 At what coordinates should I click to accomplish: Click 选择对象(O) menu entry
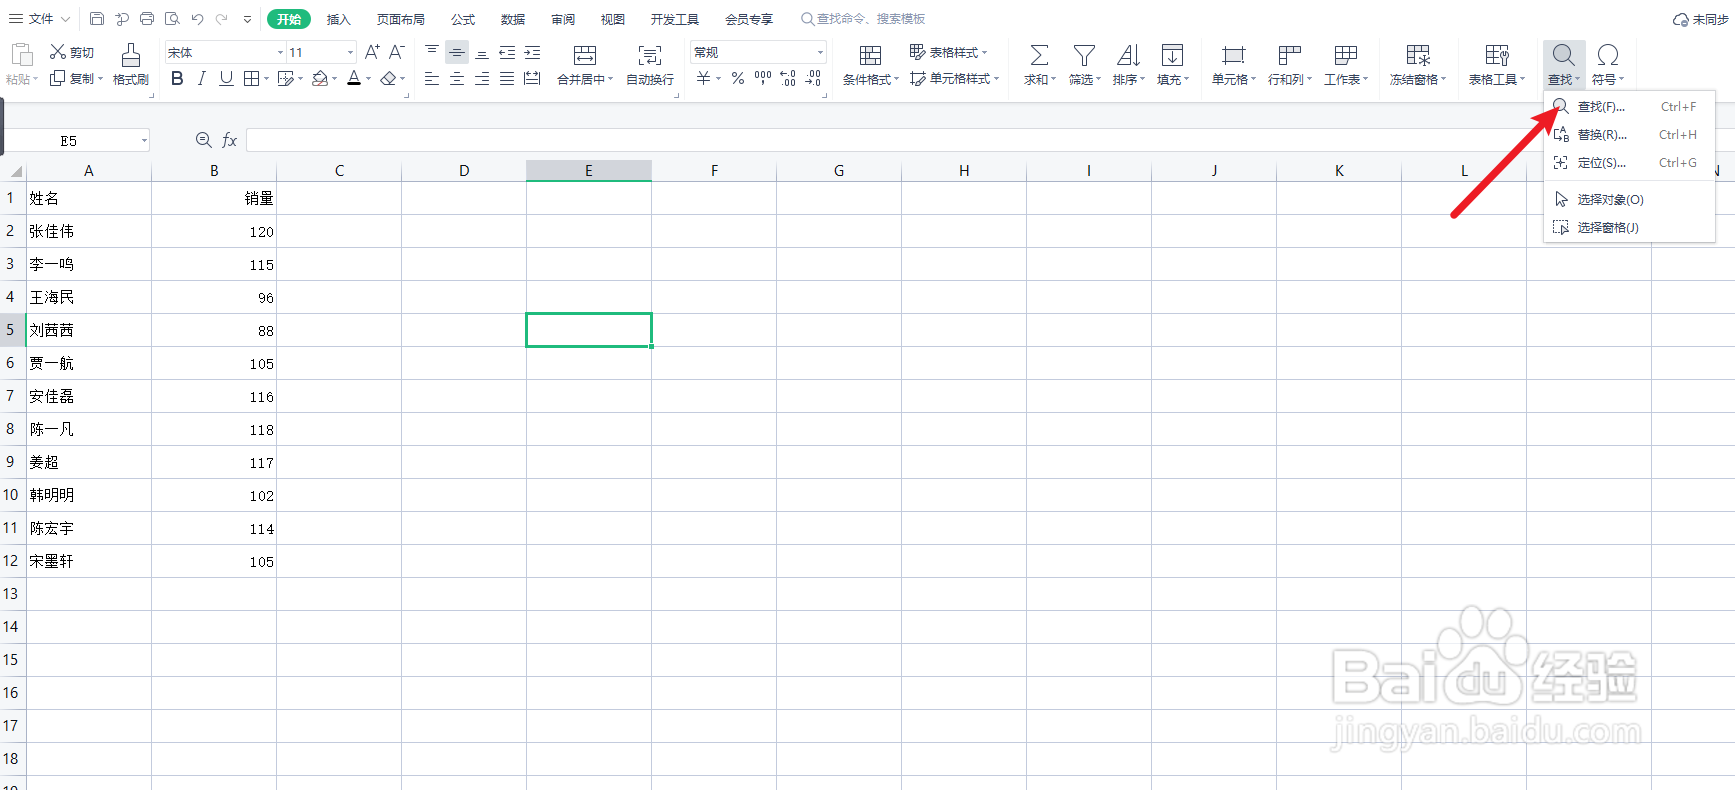(1629, 199)
